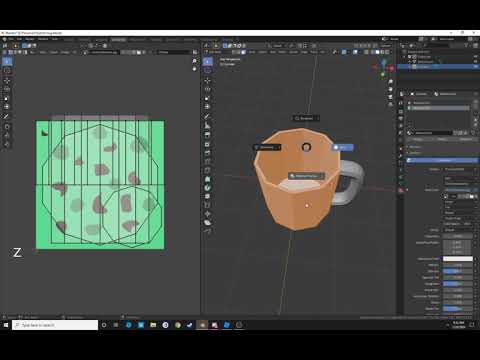This screenshot has height=360, width=480.
Task: Open the Linear interpolation dropdown in image texture
Action: [x=460, y=202]
